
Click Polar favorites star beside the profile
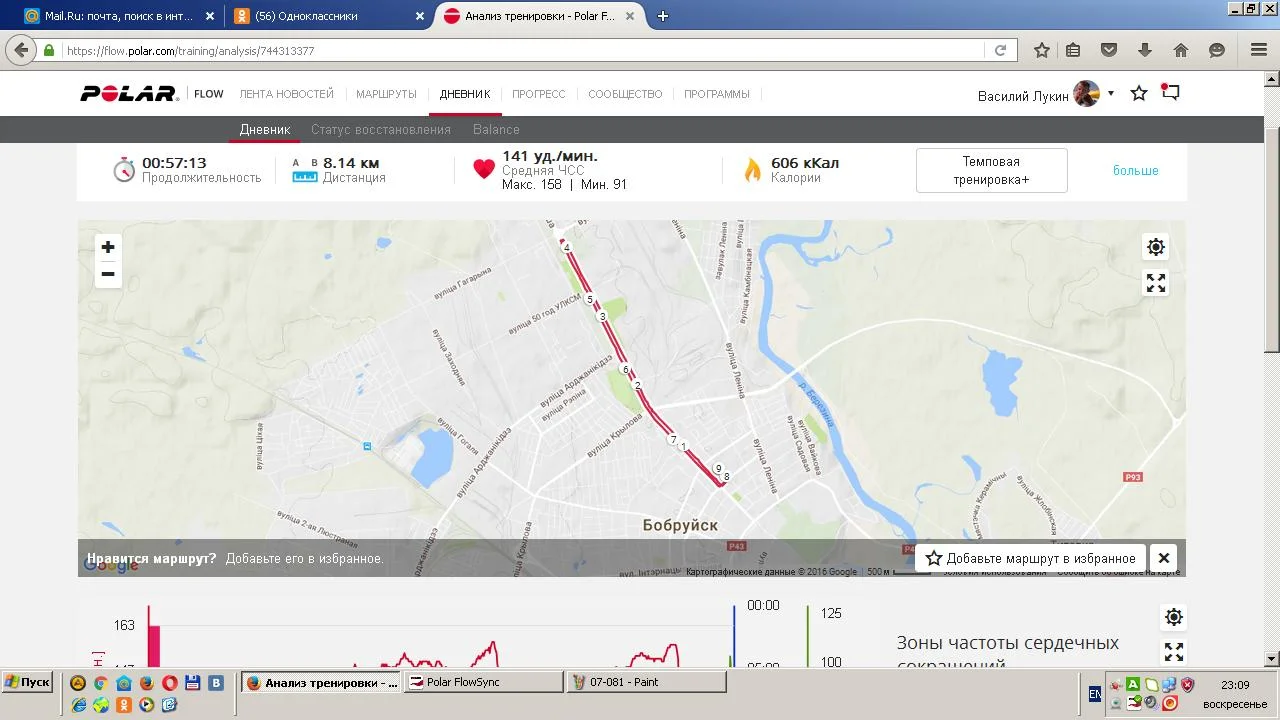click(x=1139, y=93)
